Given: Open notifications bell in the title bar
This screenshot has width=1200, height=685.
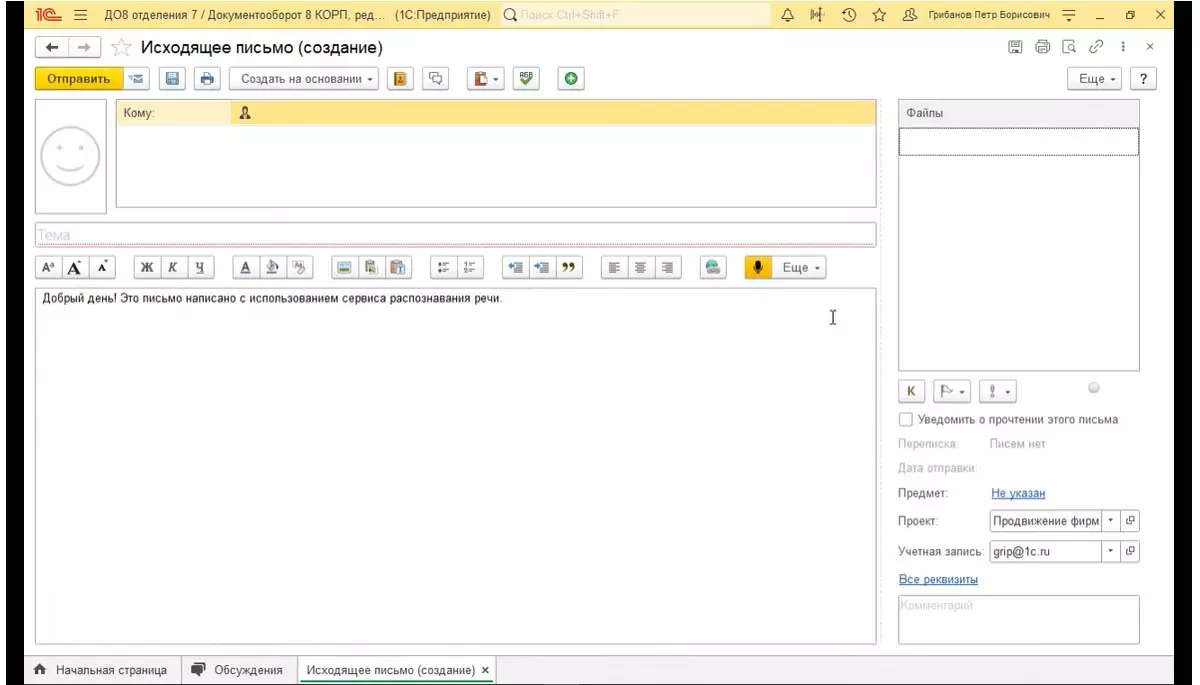Looking at the screenshot, I should click(x=787, y=16).
